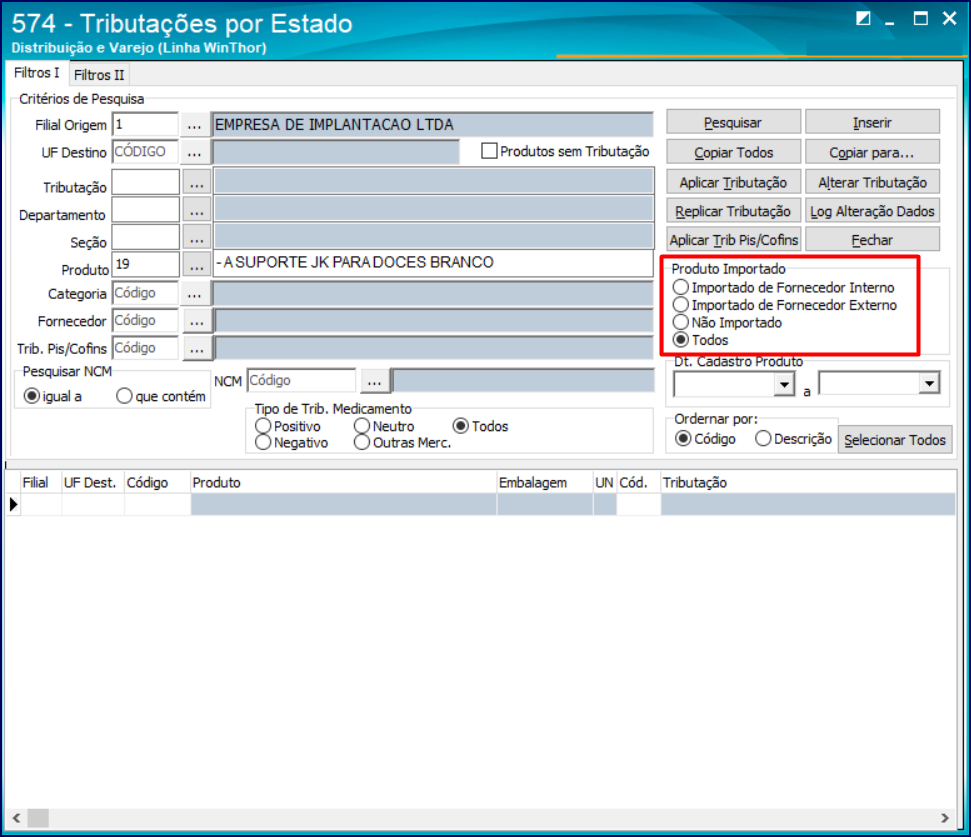Click Aplicar Tributação button
The height and width of the screenshot is (837, 971).
[x=733, y=183]
